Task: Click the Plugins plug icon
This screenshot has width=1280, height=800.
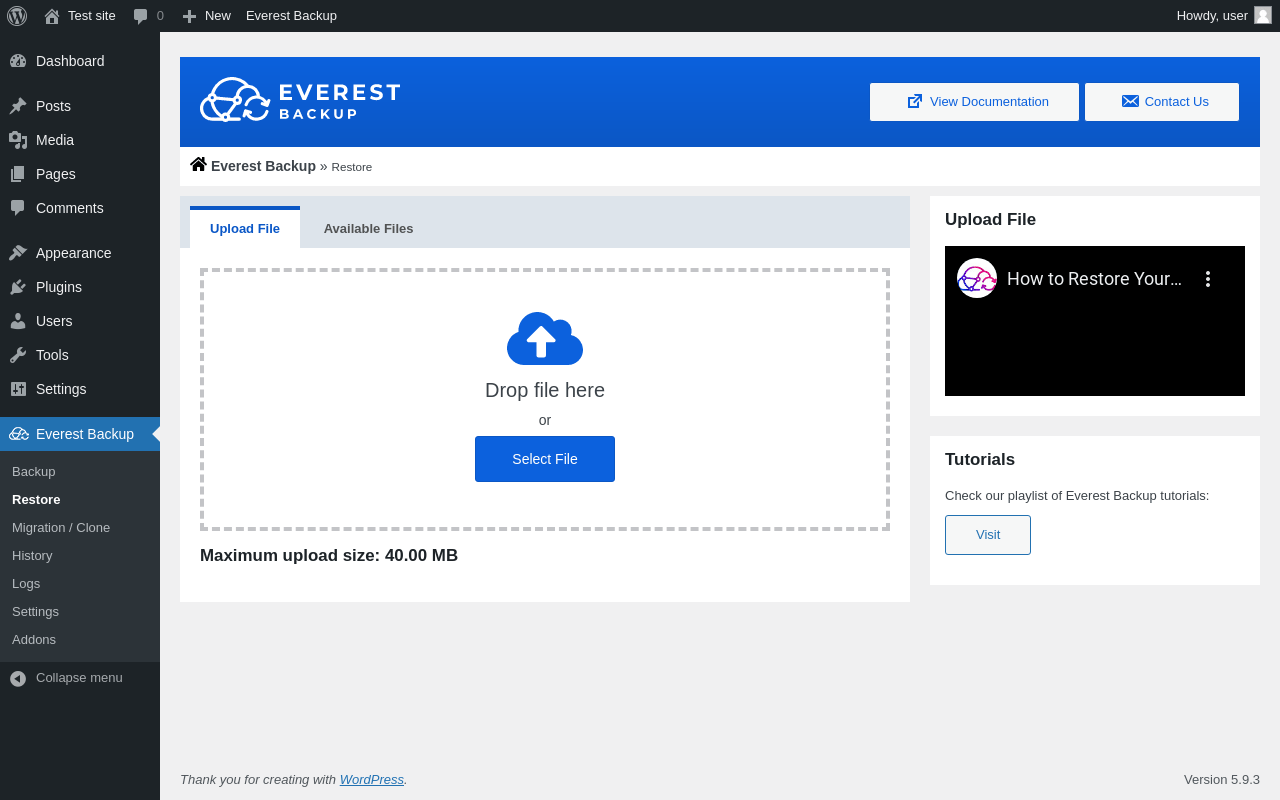Action: click(x=18, y=287)
